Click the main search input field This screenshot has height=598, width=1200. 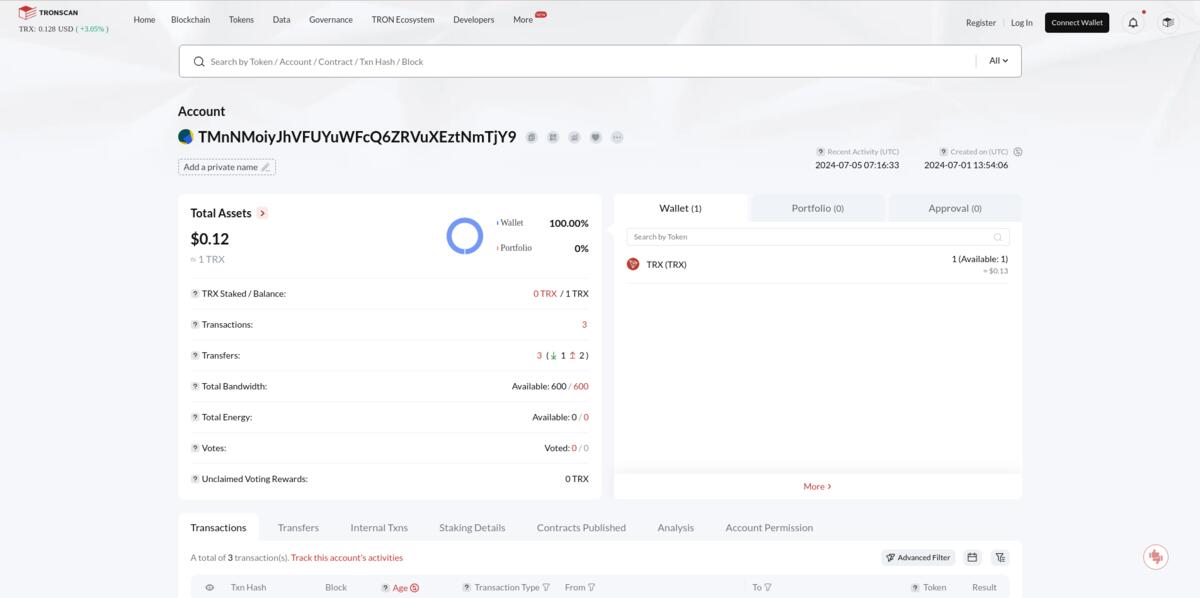(x=590, y=61)
